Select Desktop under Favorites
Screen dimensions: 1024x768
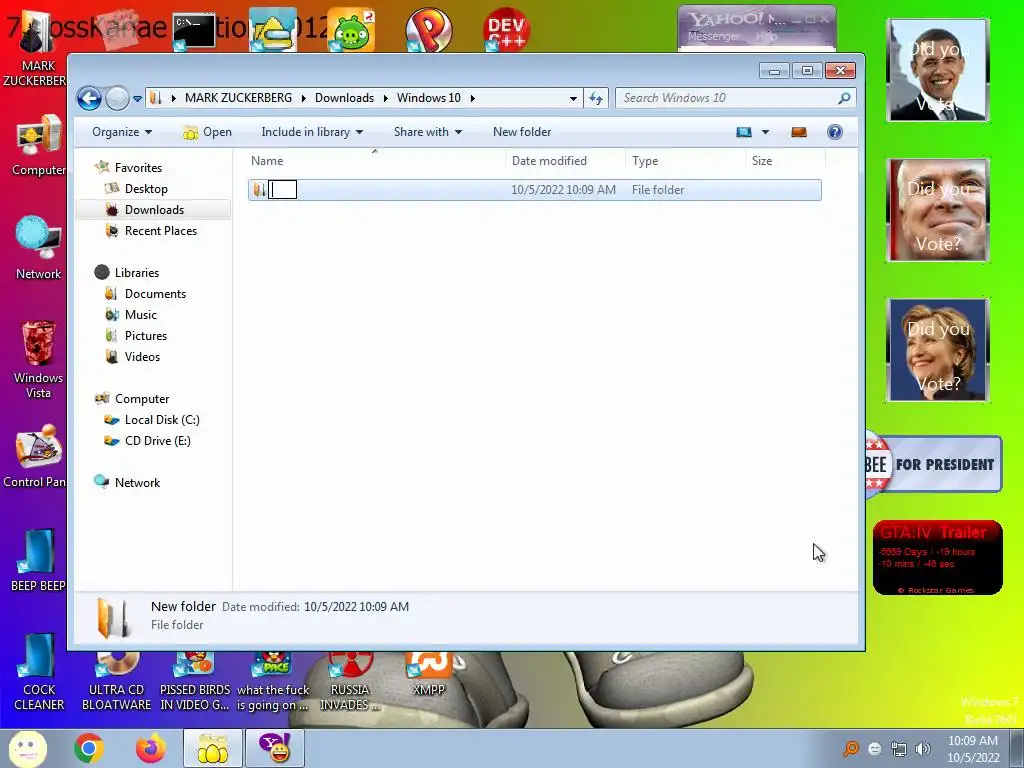pos(146,189)
